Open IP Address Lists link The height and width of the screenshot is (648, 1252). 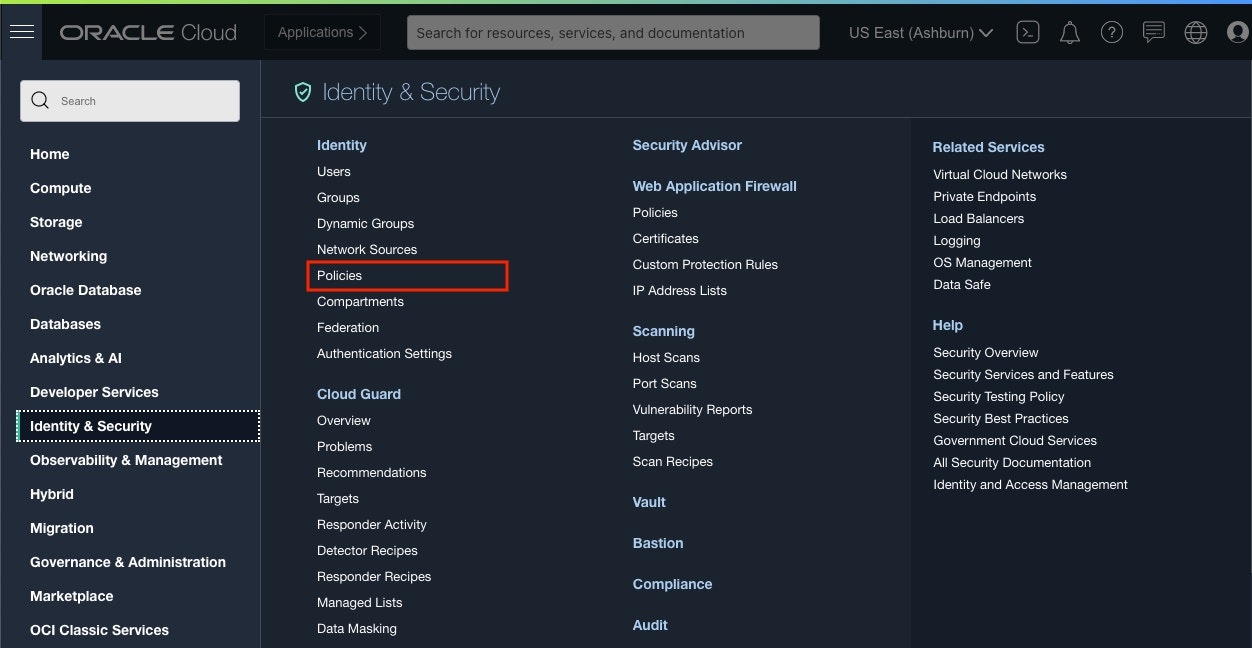tap(680, 291)
